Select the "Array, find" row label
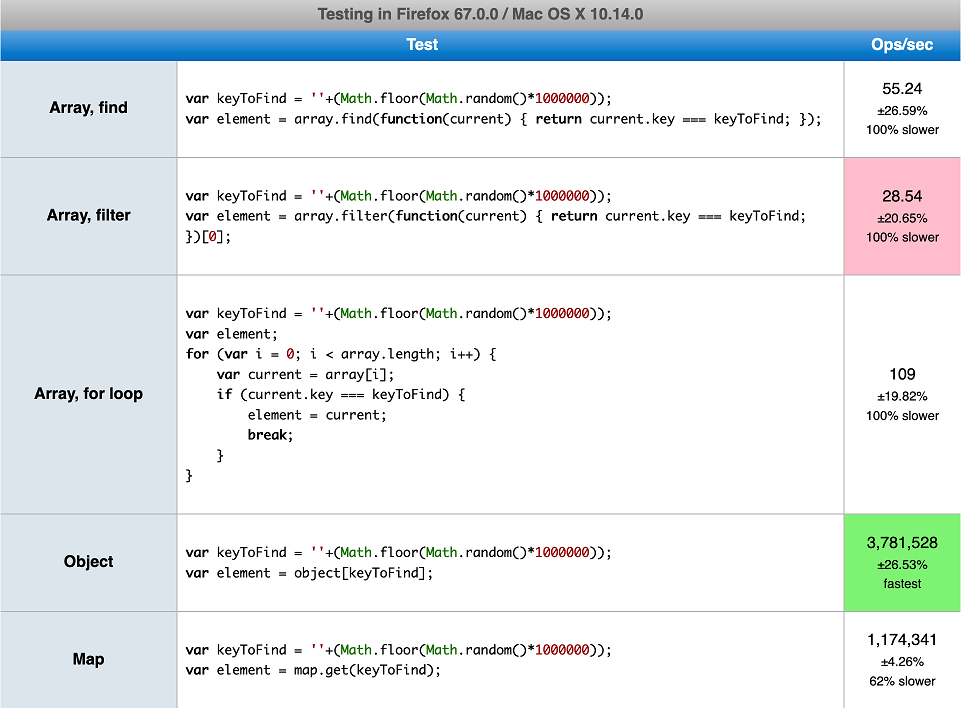Screen dimensions: 961x708 click(x=89, y=108)
